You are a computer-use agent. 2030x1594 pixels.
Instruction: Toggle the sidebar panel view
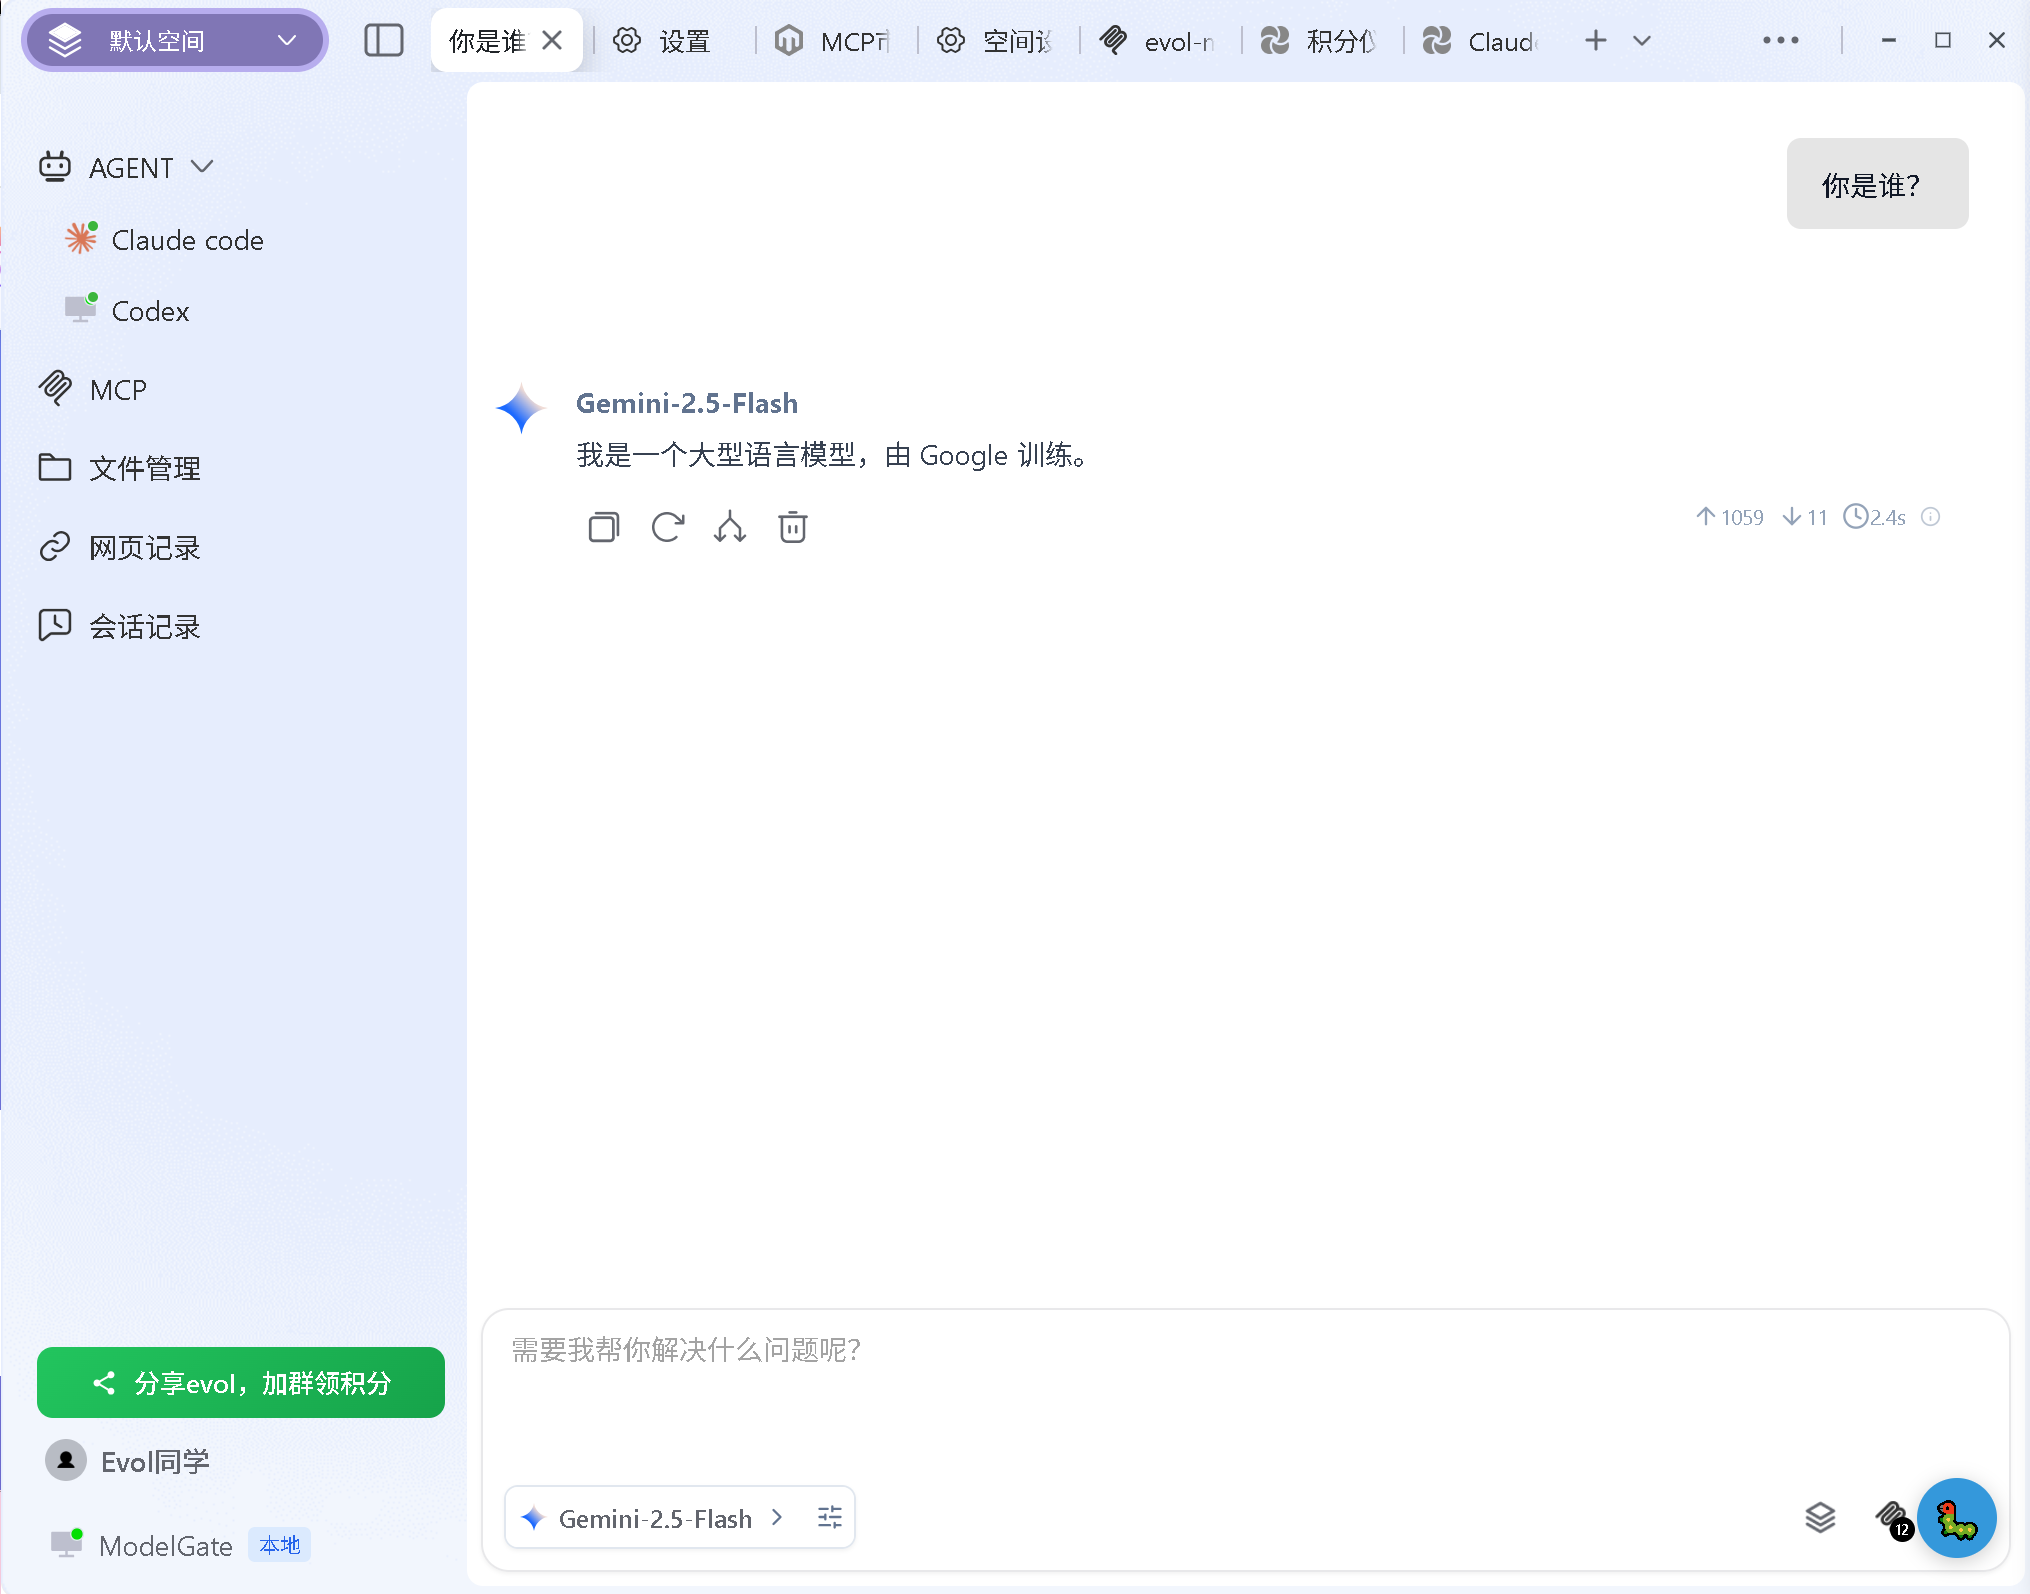click(384, 40)
